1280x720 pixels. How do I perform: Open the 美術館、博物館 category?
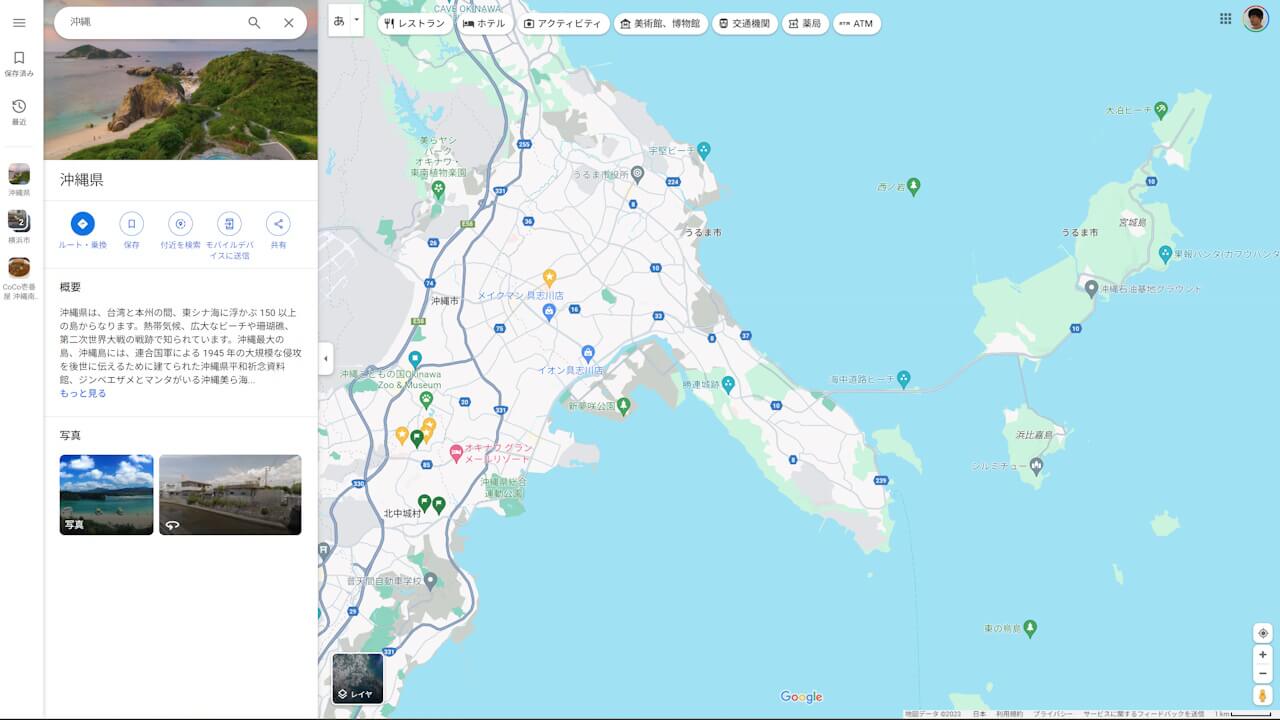click(x=663, y=23)
